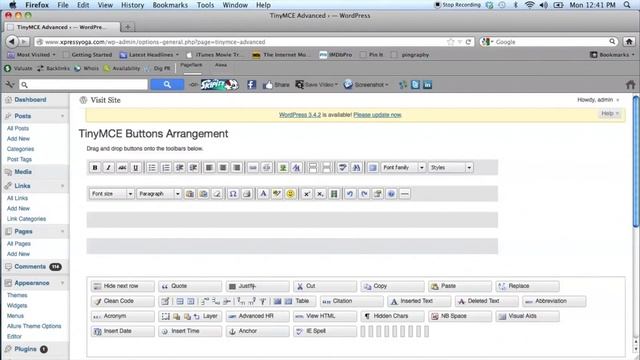Select the Strikethrough (ABC) button
This screenshot has height=360, width=640.
click(x=122, y=167)
